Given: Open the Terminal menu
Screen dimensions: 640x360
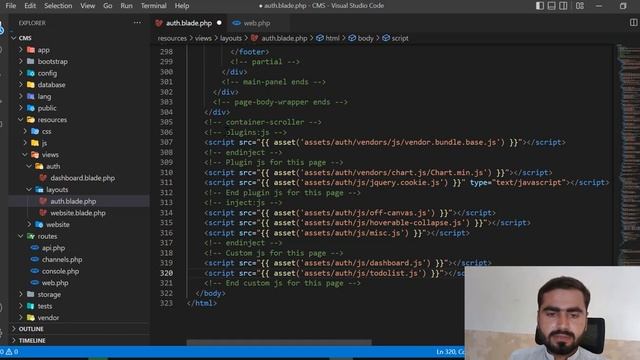Looking at the screenshot, I should [x=153, y=6].
